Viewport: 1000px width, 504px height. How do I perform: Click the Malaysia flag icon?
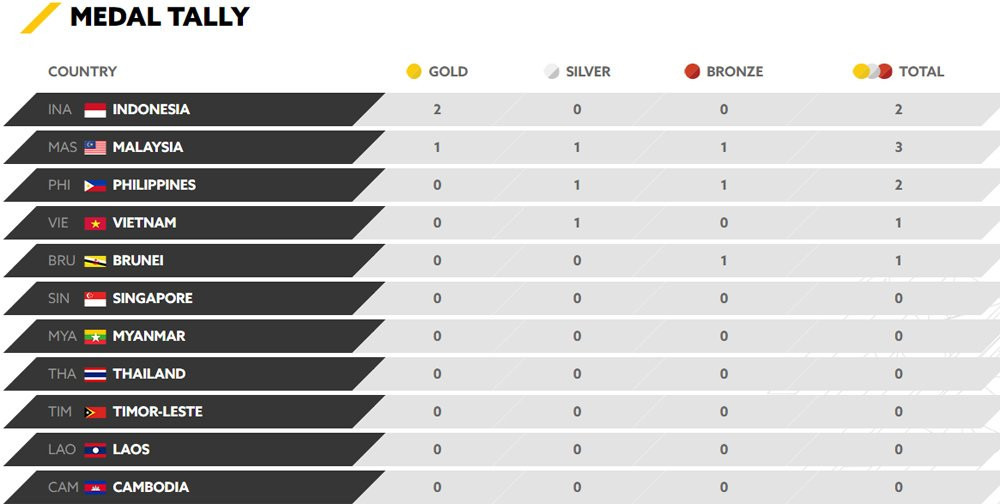[95, 148]
